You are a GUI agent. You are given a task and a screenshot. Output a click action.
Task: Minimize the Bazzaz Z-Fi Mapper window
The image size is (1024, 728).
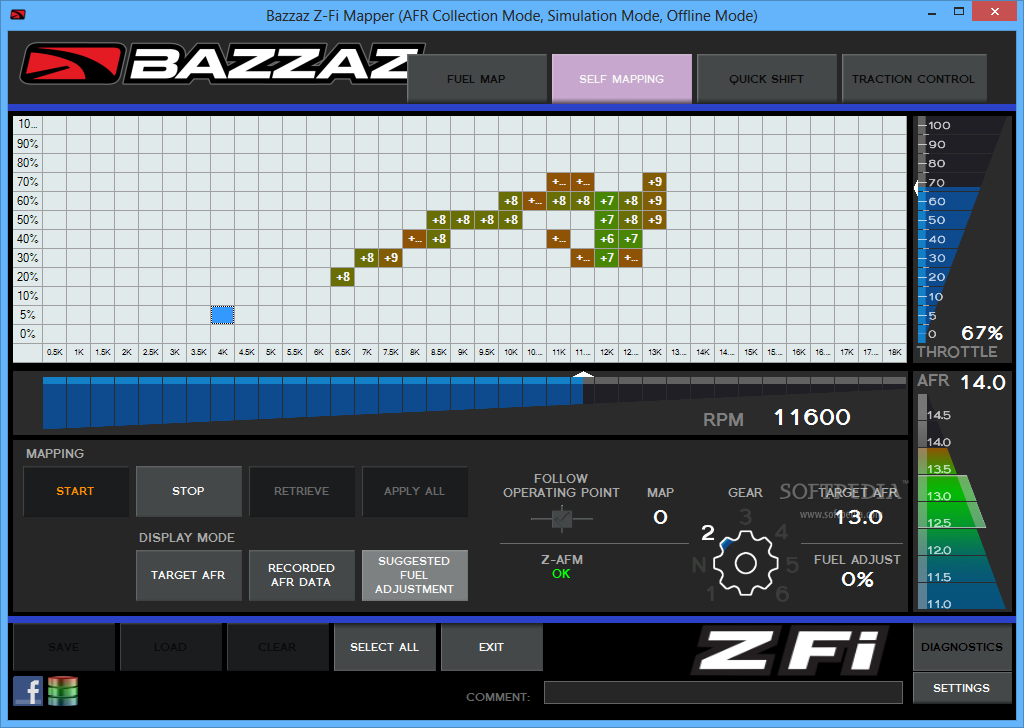click(931, 12)
